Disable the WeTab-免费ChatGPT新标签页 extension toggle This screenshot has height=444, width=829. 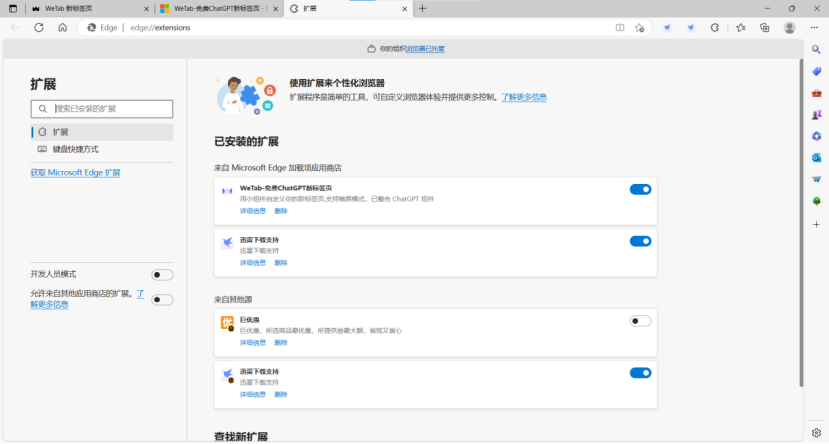[640, 190]
